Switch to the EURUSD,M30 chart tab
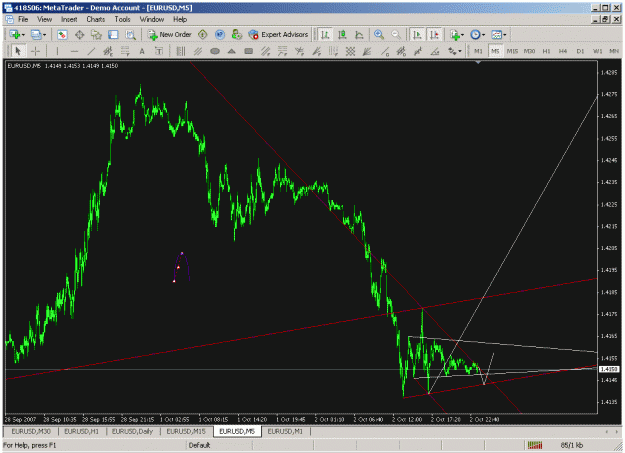The width and height of the screenshot is (625, 453). (31, 431)
